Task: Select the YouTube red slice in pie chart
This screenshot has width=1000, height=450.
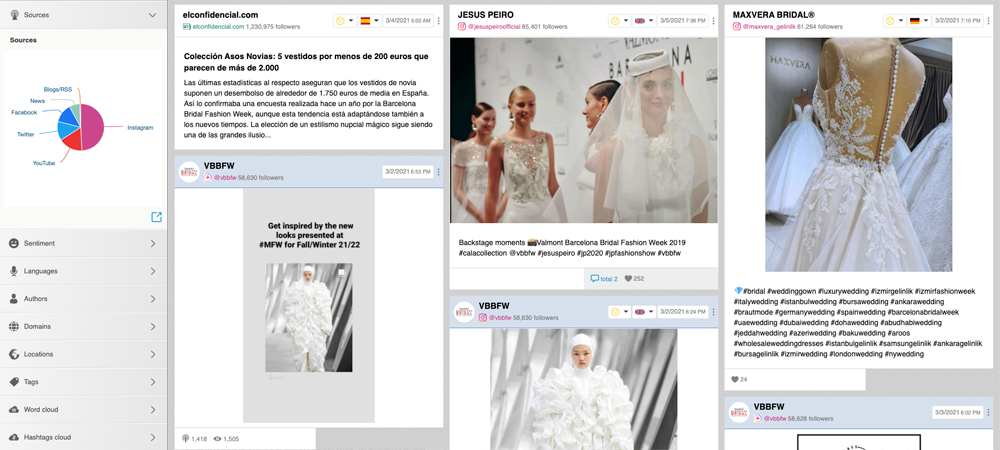Action: [x=71, y=140]
